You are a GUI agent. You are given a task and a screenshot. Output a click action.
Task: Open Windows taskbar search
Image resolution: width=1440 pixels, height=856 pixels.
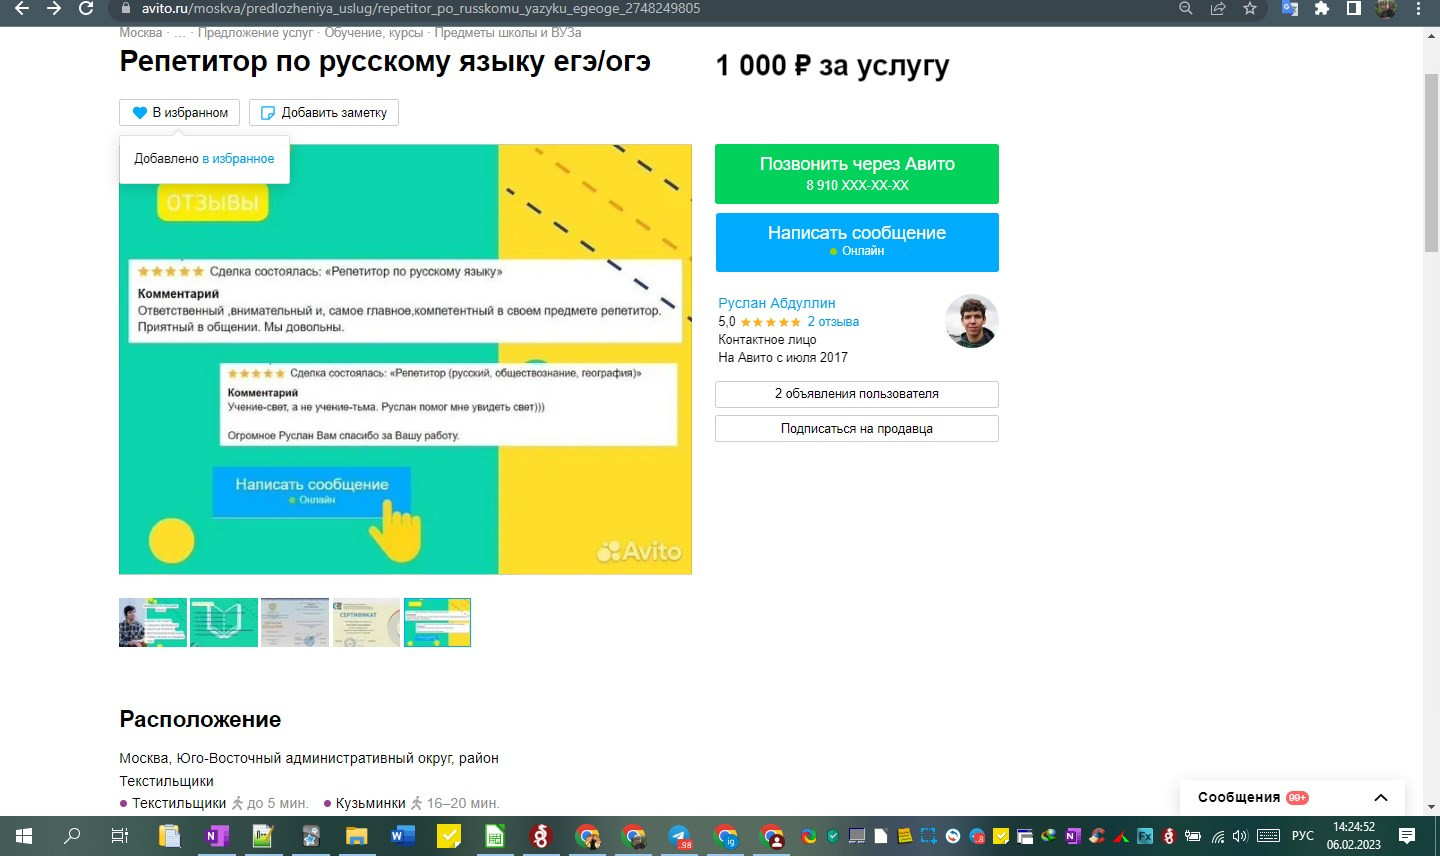click(x=72, y=836)
